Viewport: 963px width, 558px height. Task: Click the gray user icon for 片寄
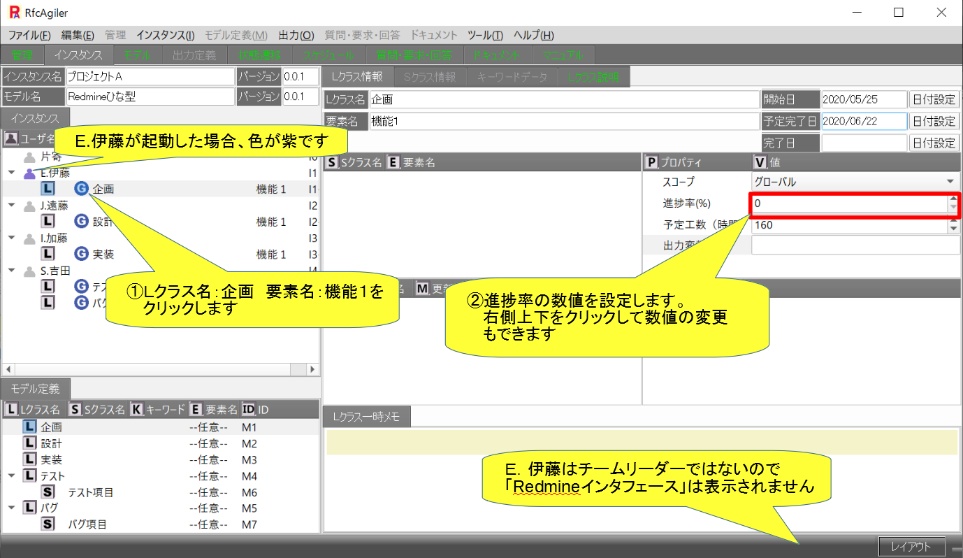click(29, 157)
